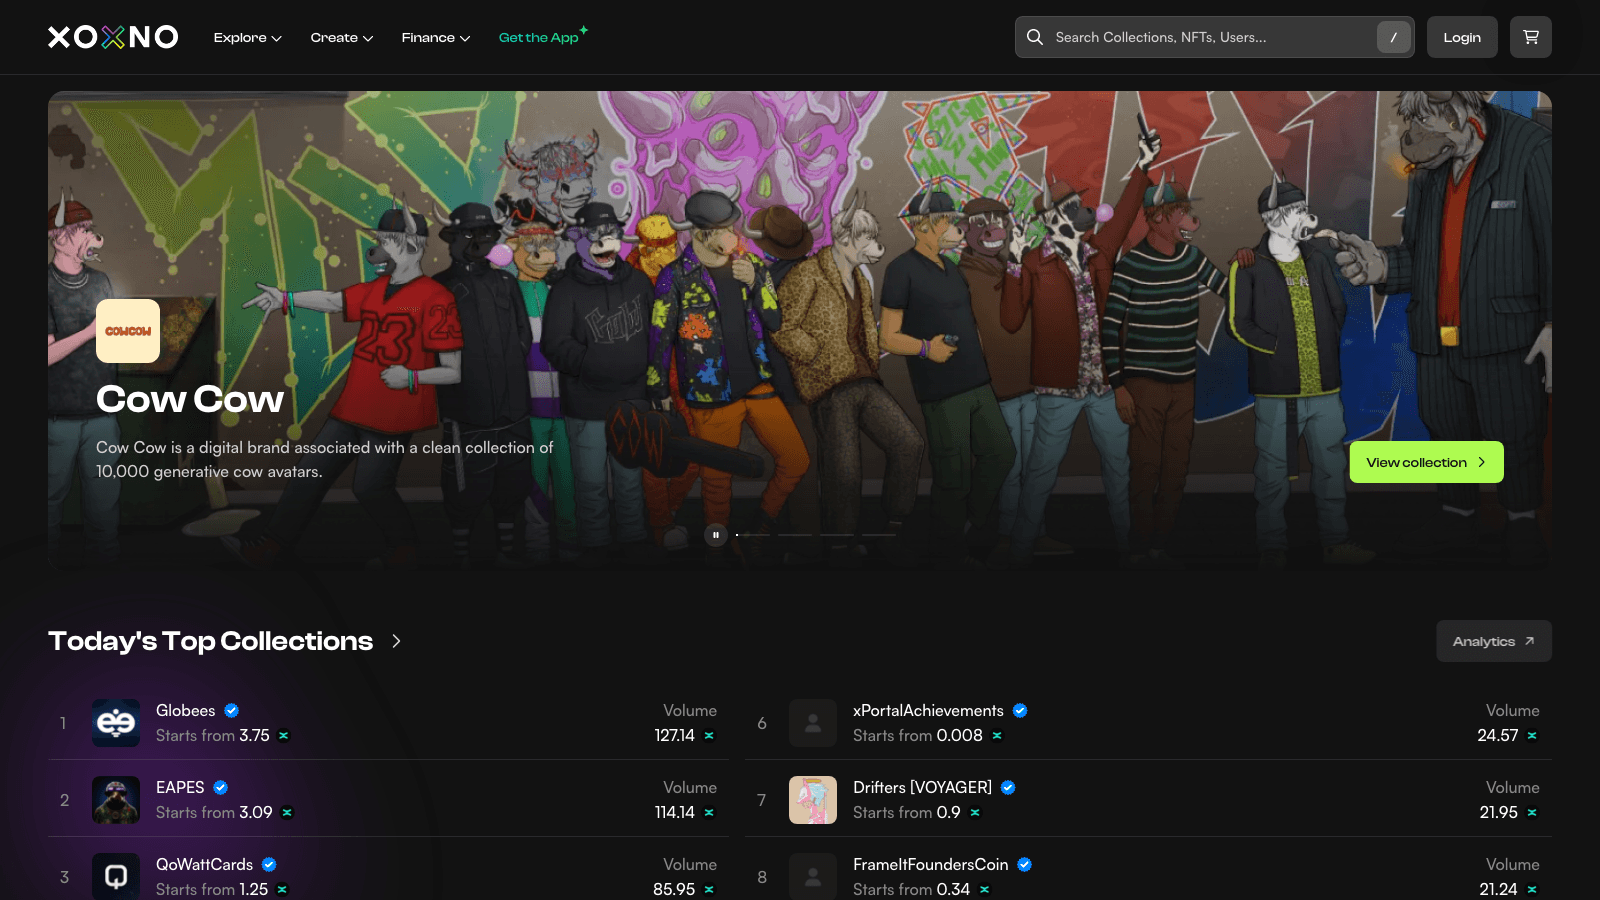Click the search magnifier icon
The height and width of the screenshot is (900, 1600).
point(1035,37)
